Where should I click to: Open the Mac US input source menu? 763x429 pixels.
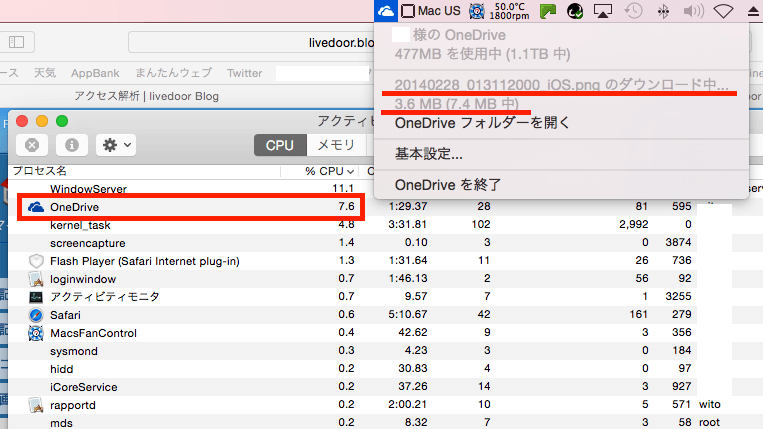click(x=430, y=11)
